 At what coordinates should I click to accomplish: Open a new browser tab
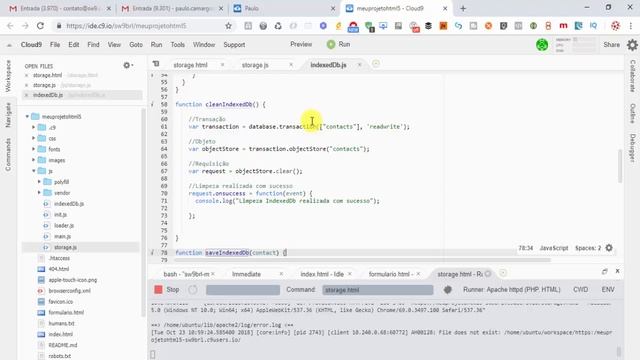coord(463,8)
